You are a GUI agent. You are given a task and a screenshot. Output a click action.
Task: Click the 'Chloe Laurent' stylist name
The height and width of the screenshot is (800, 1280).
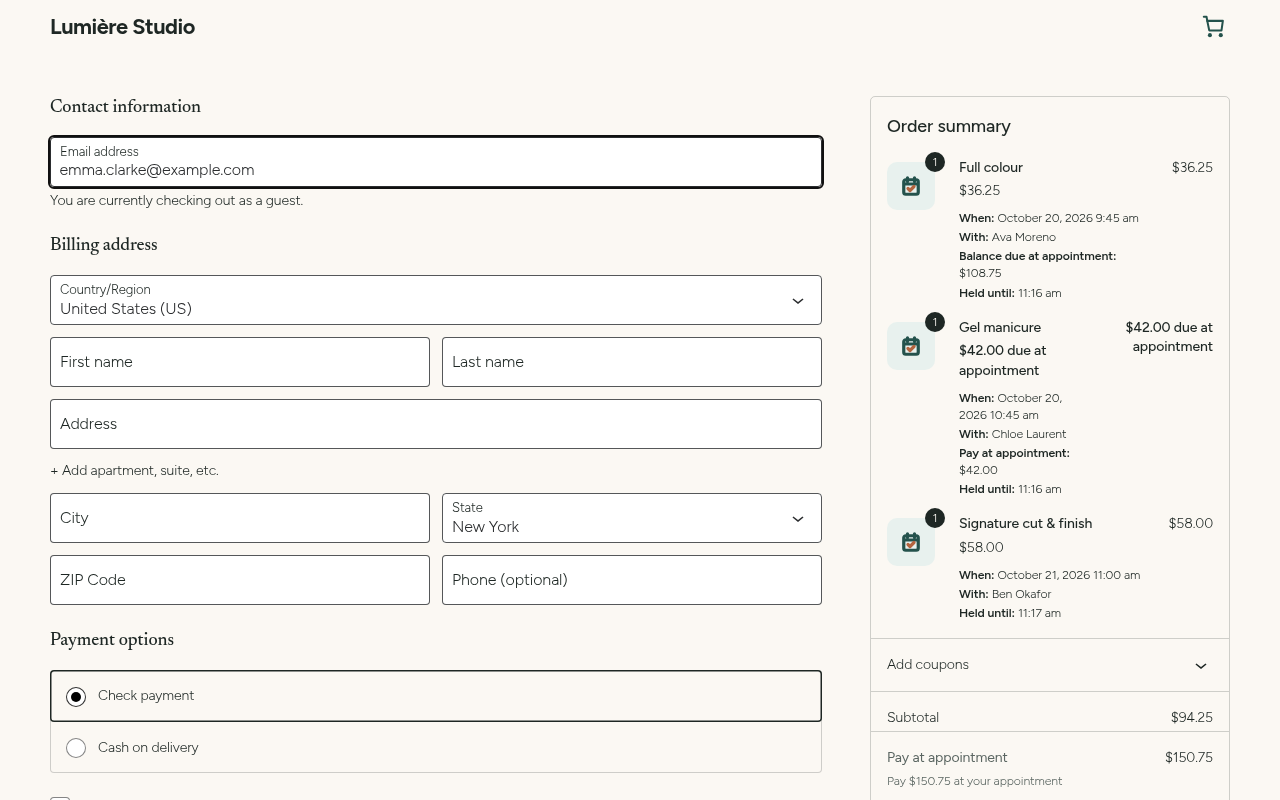point(1029,435)
